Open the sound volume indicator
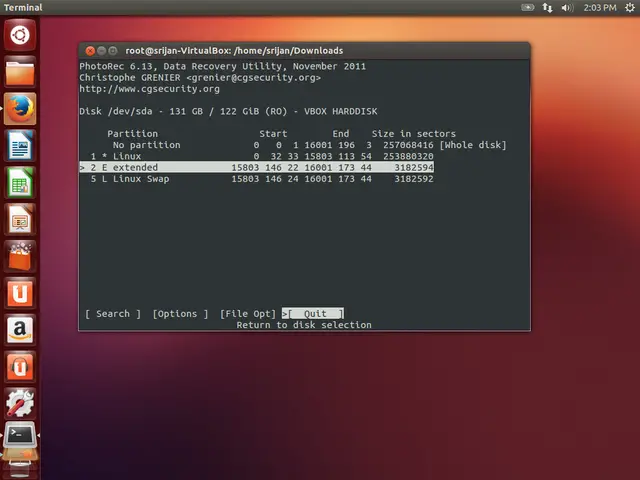 [567, 7]
